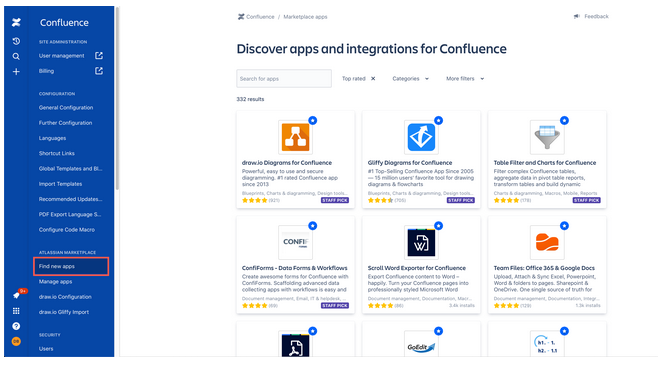Remove the Top rated filter with X

point(373,79)
